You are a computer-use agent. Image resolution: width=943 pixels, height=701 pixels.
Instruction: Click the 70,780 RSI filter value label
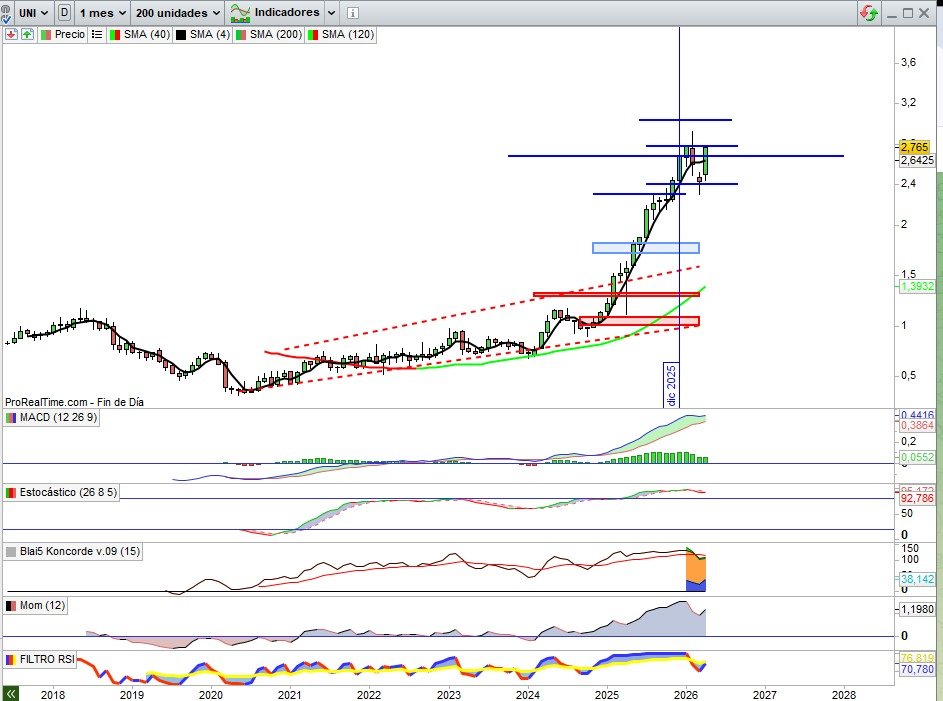pyautogui.click(x=917, y=669)
